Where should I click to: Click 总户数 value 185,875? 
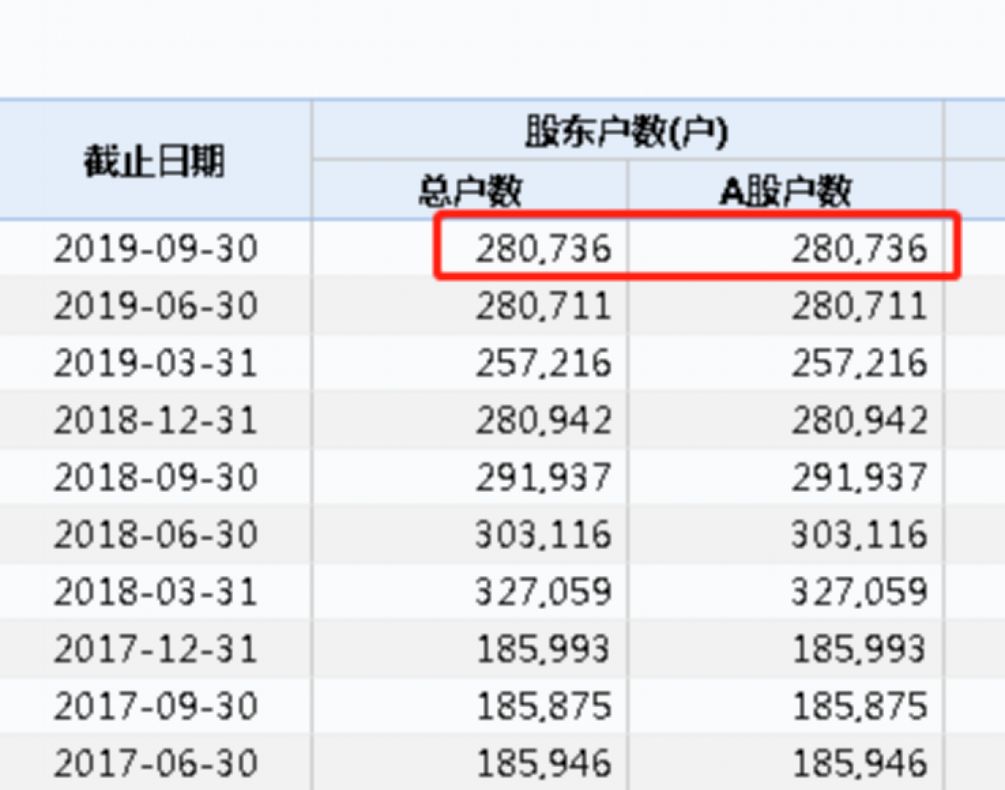pos(543,706)
